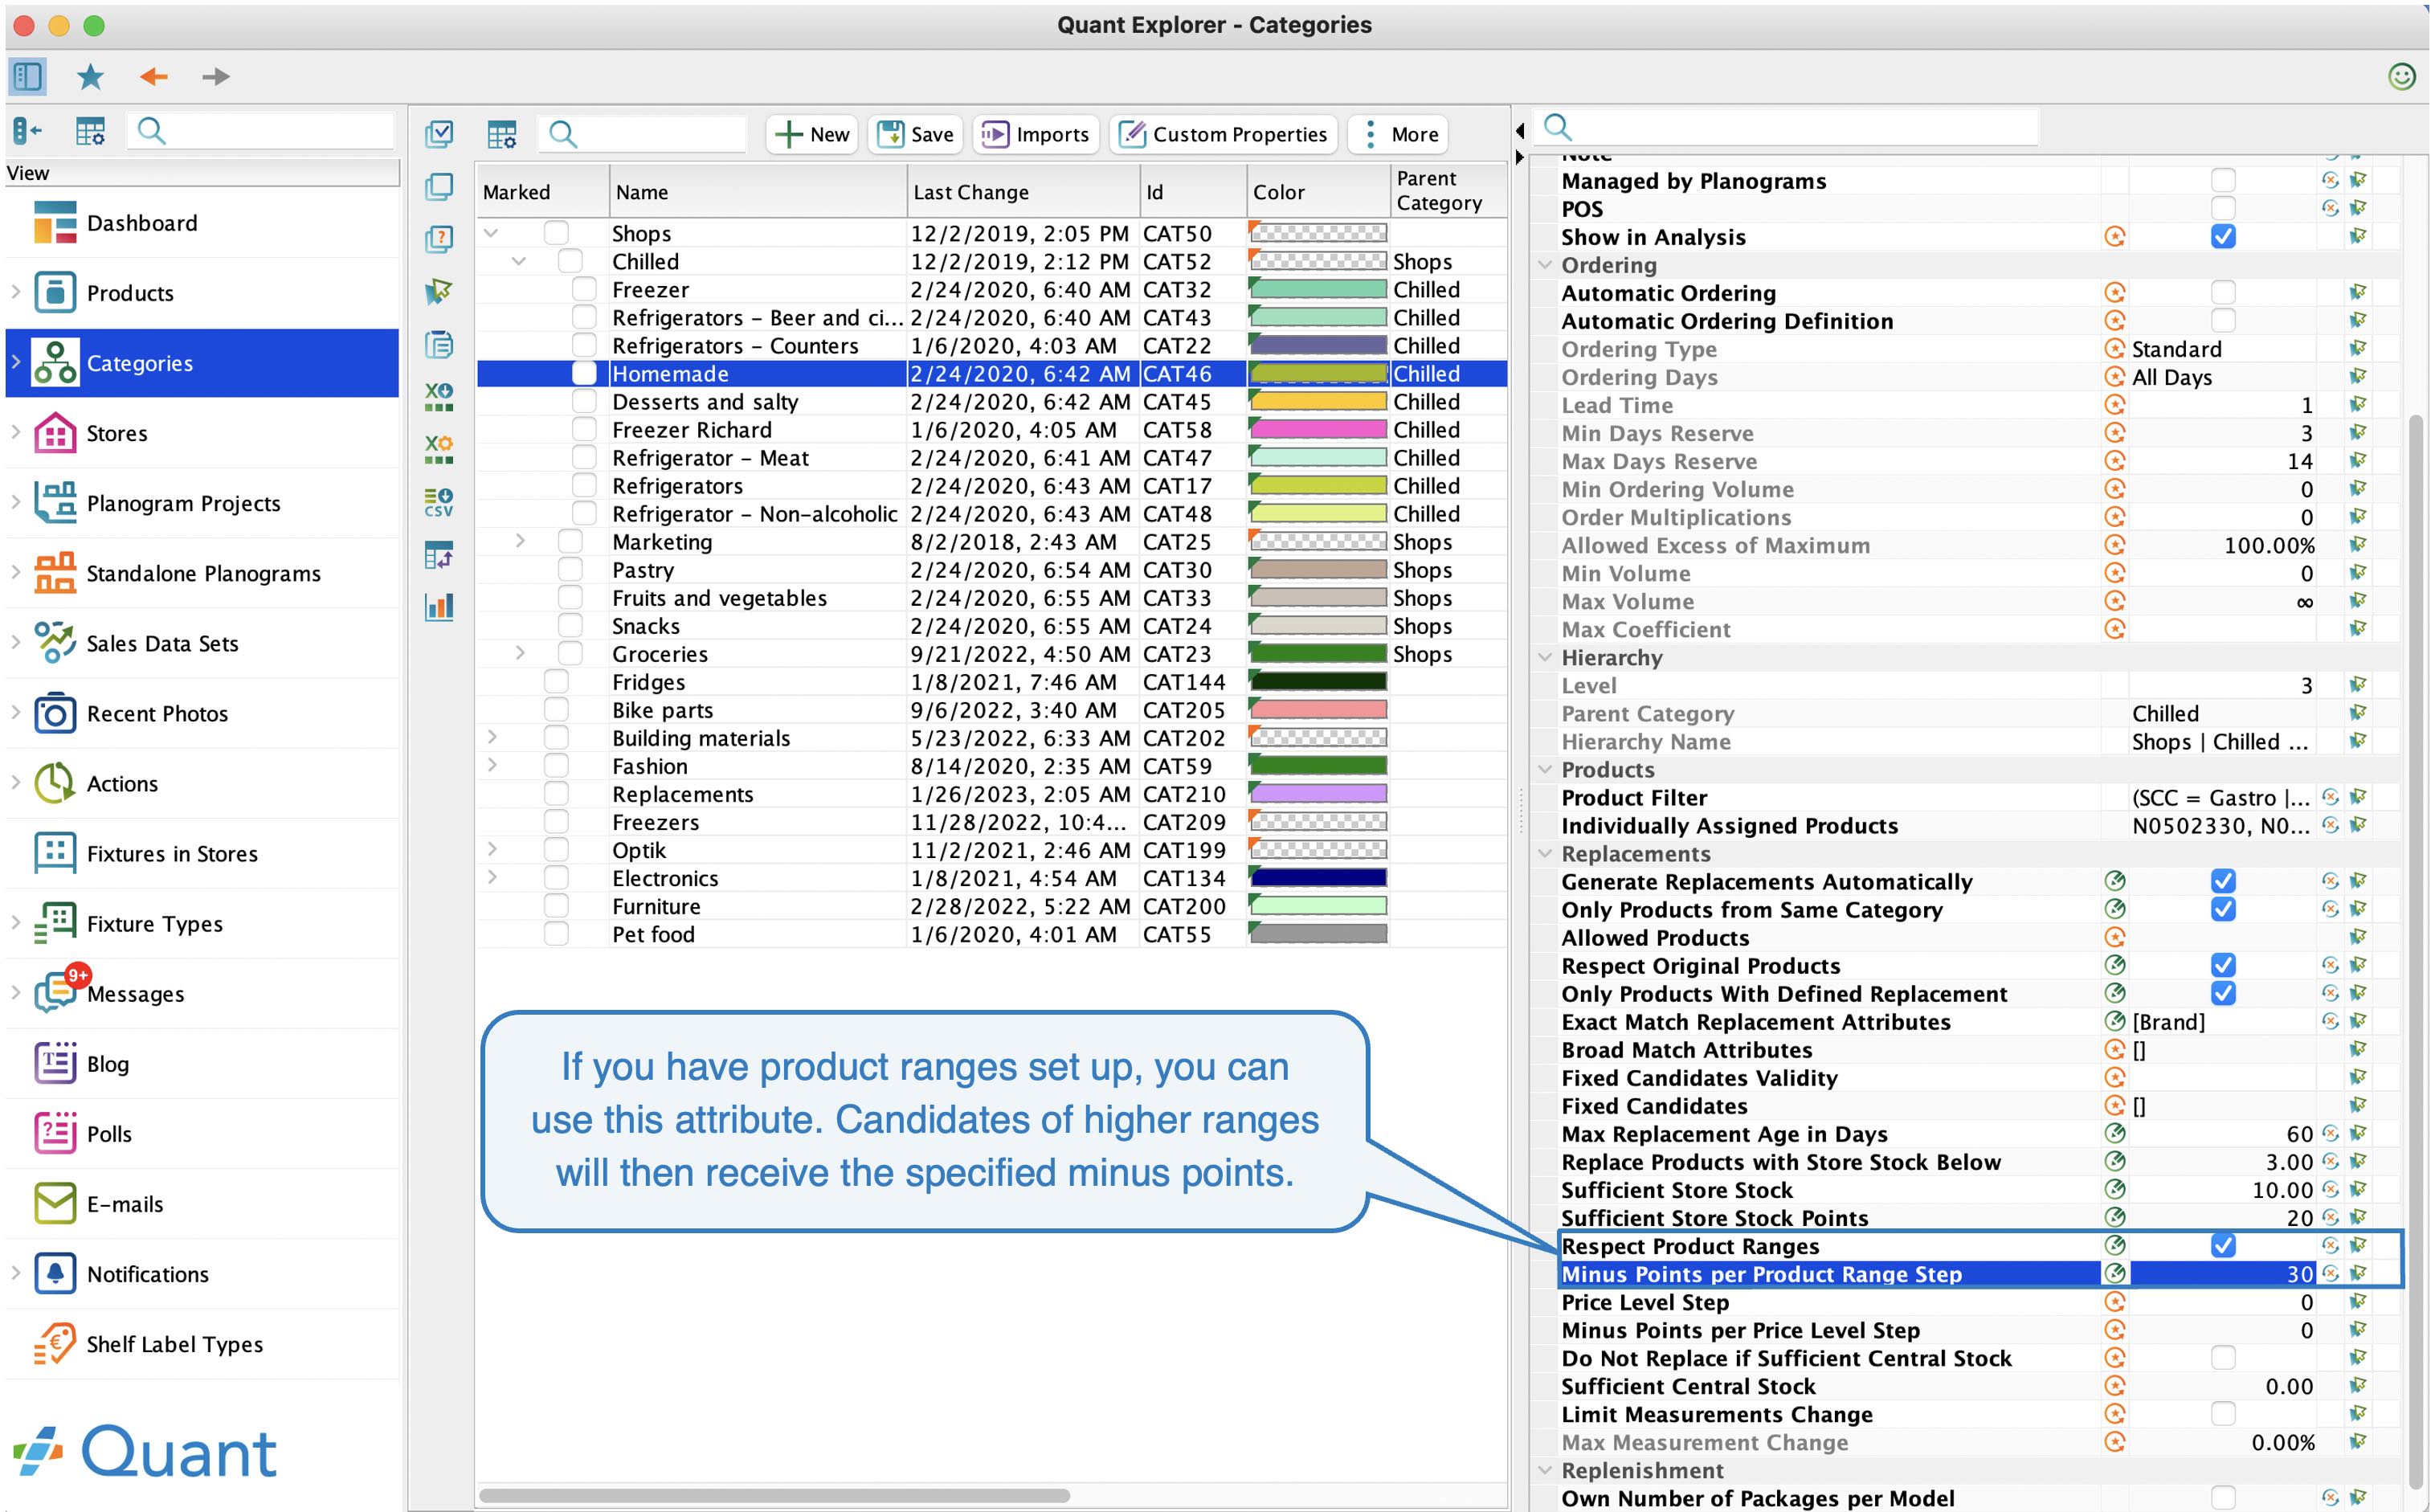2435x1512 pixels.
Task: Click the table transfer icon in vertical toolbar
Action: (x=439, y=554)
